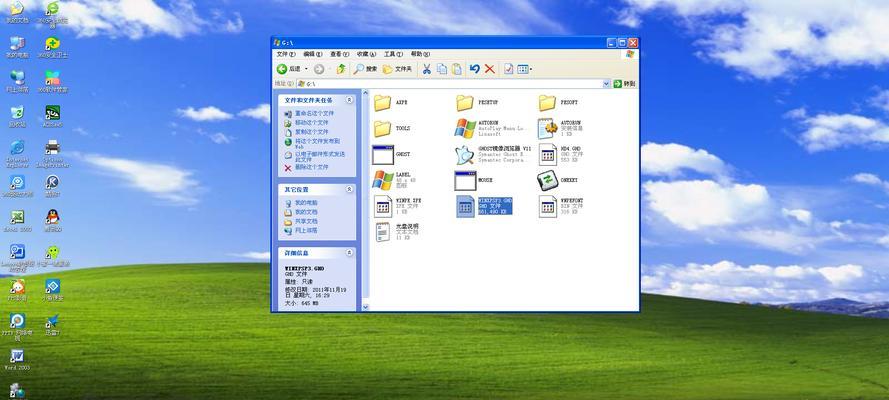Open 网上邻居 in Other Places panel

(x=306, y=231)
